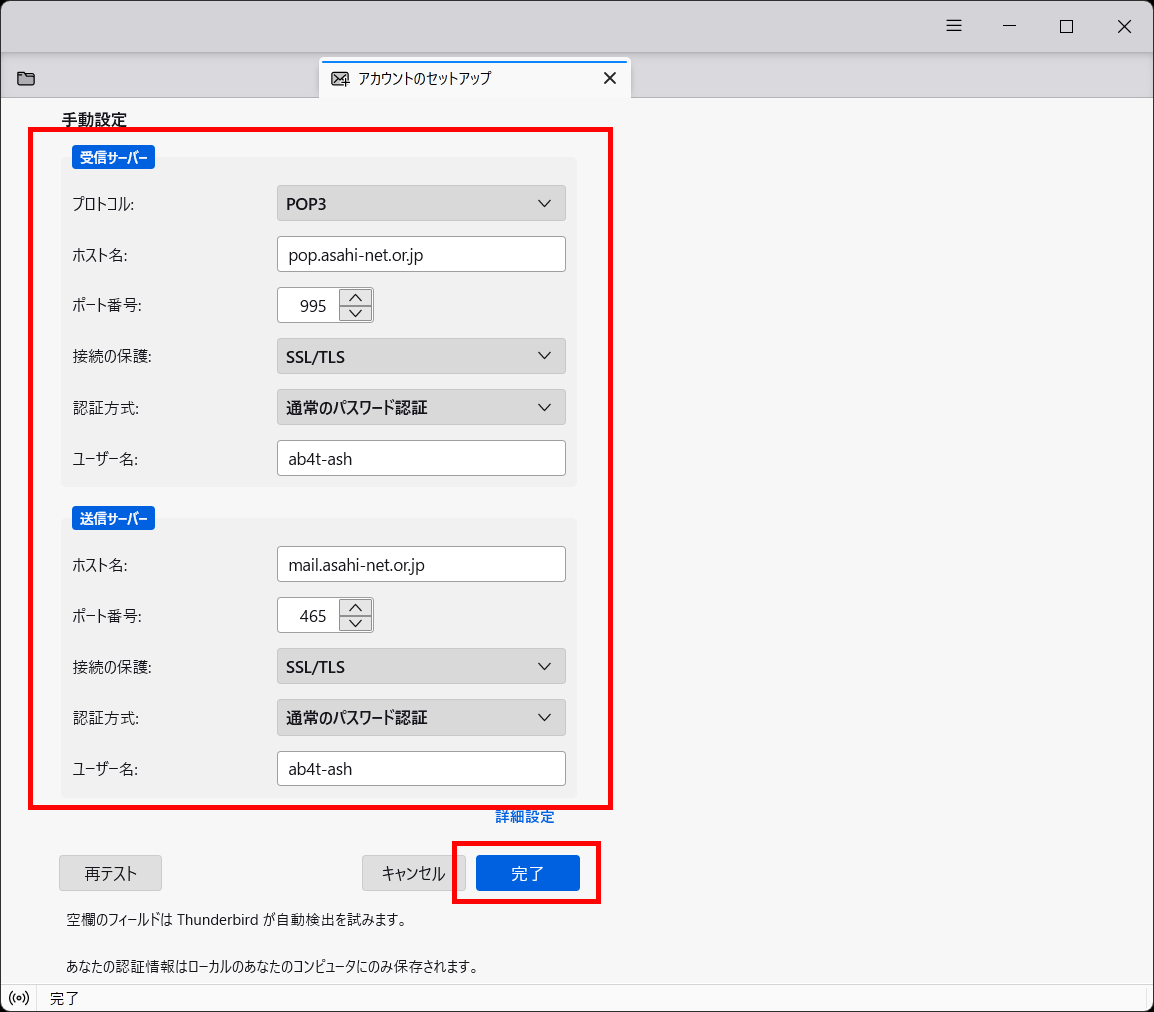The width and height of the screenshot is (1154, 1012).
Task: Click the 手動設定 heading
Action: pyautogui.click(x=94, y=119)
